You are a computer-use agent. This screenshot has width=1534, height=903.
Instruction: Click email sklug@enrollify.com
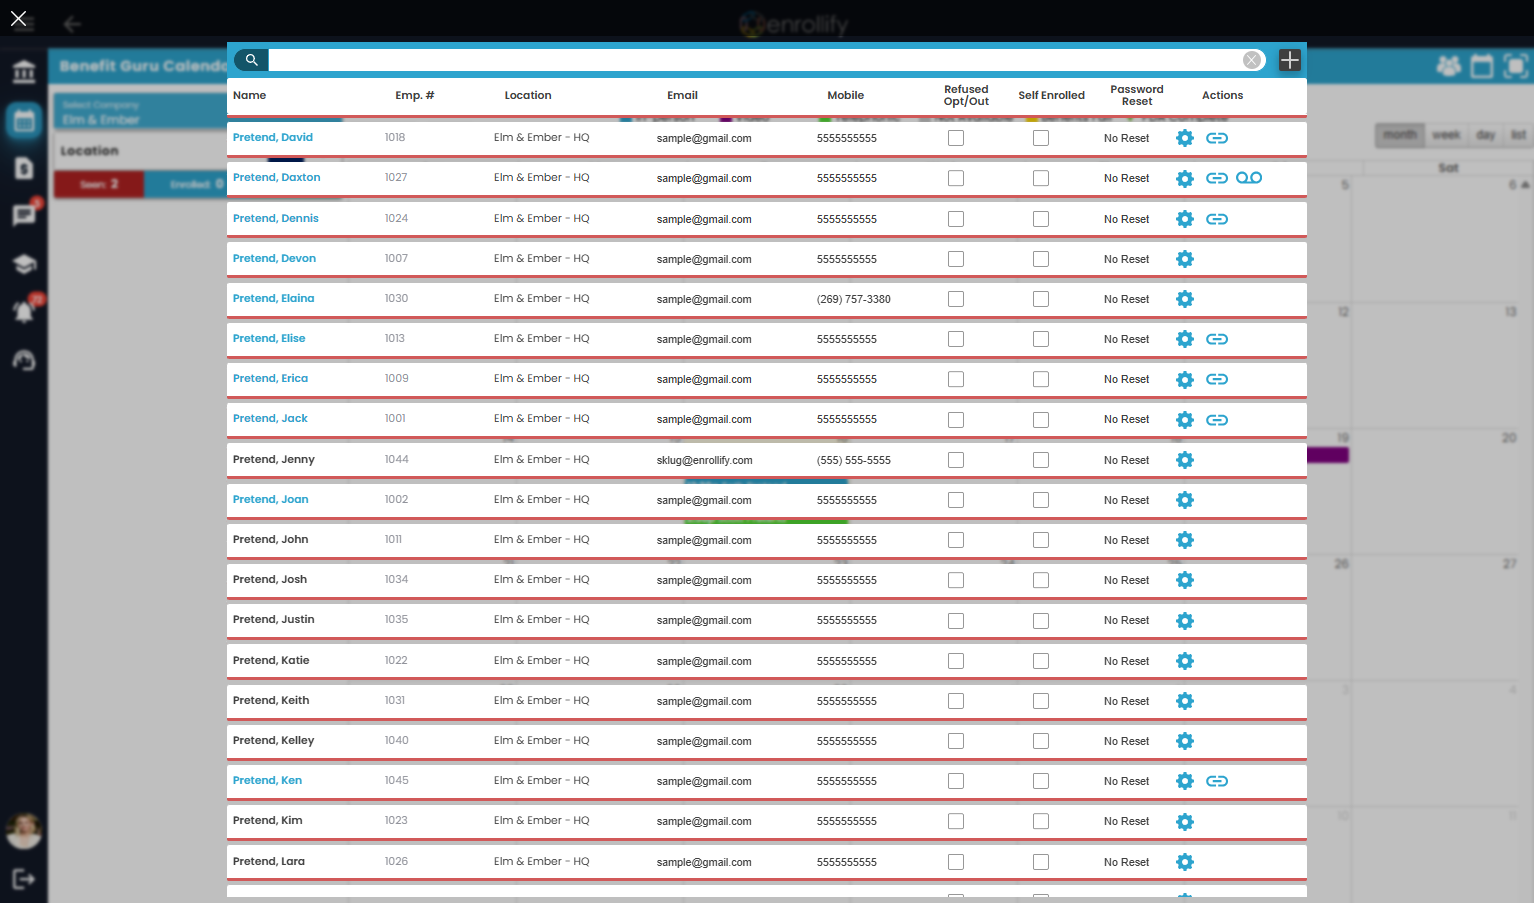[x=704, y=461]
